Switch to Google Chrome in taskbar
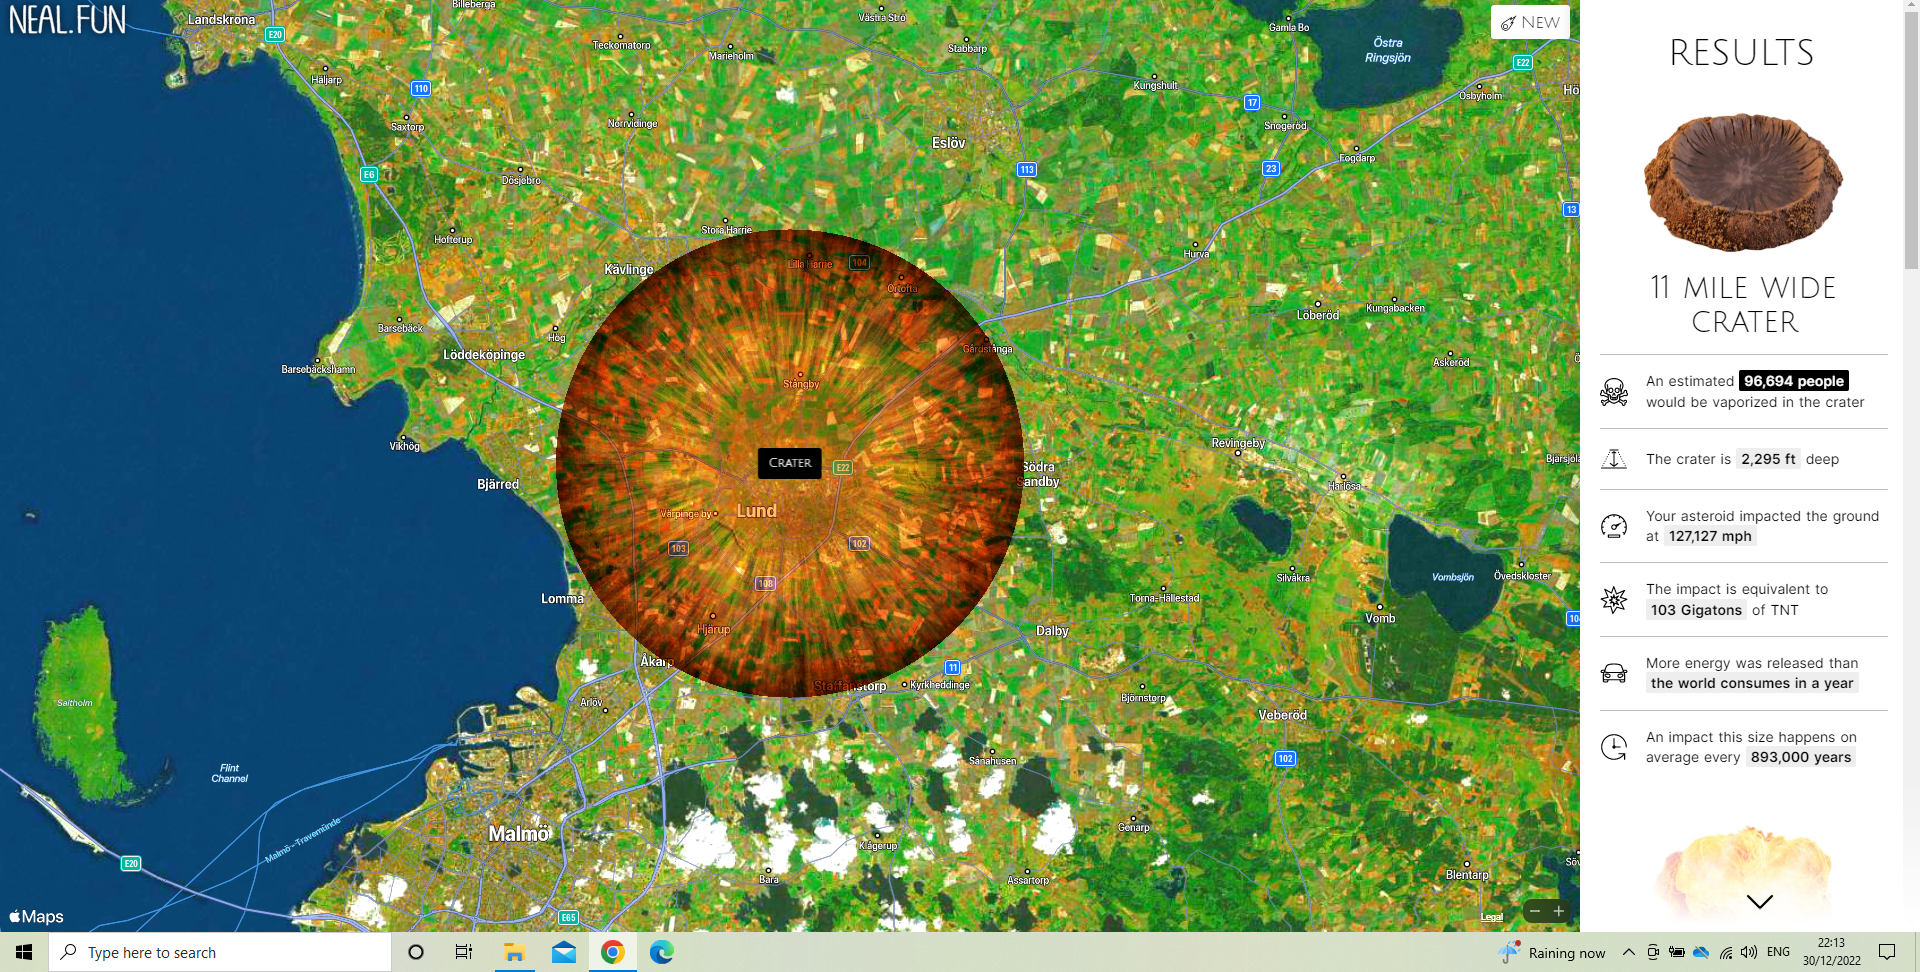Screen dimensions: 1920x972 coord(613,952)
